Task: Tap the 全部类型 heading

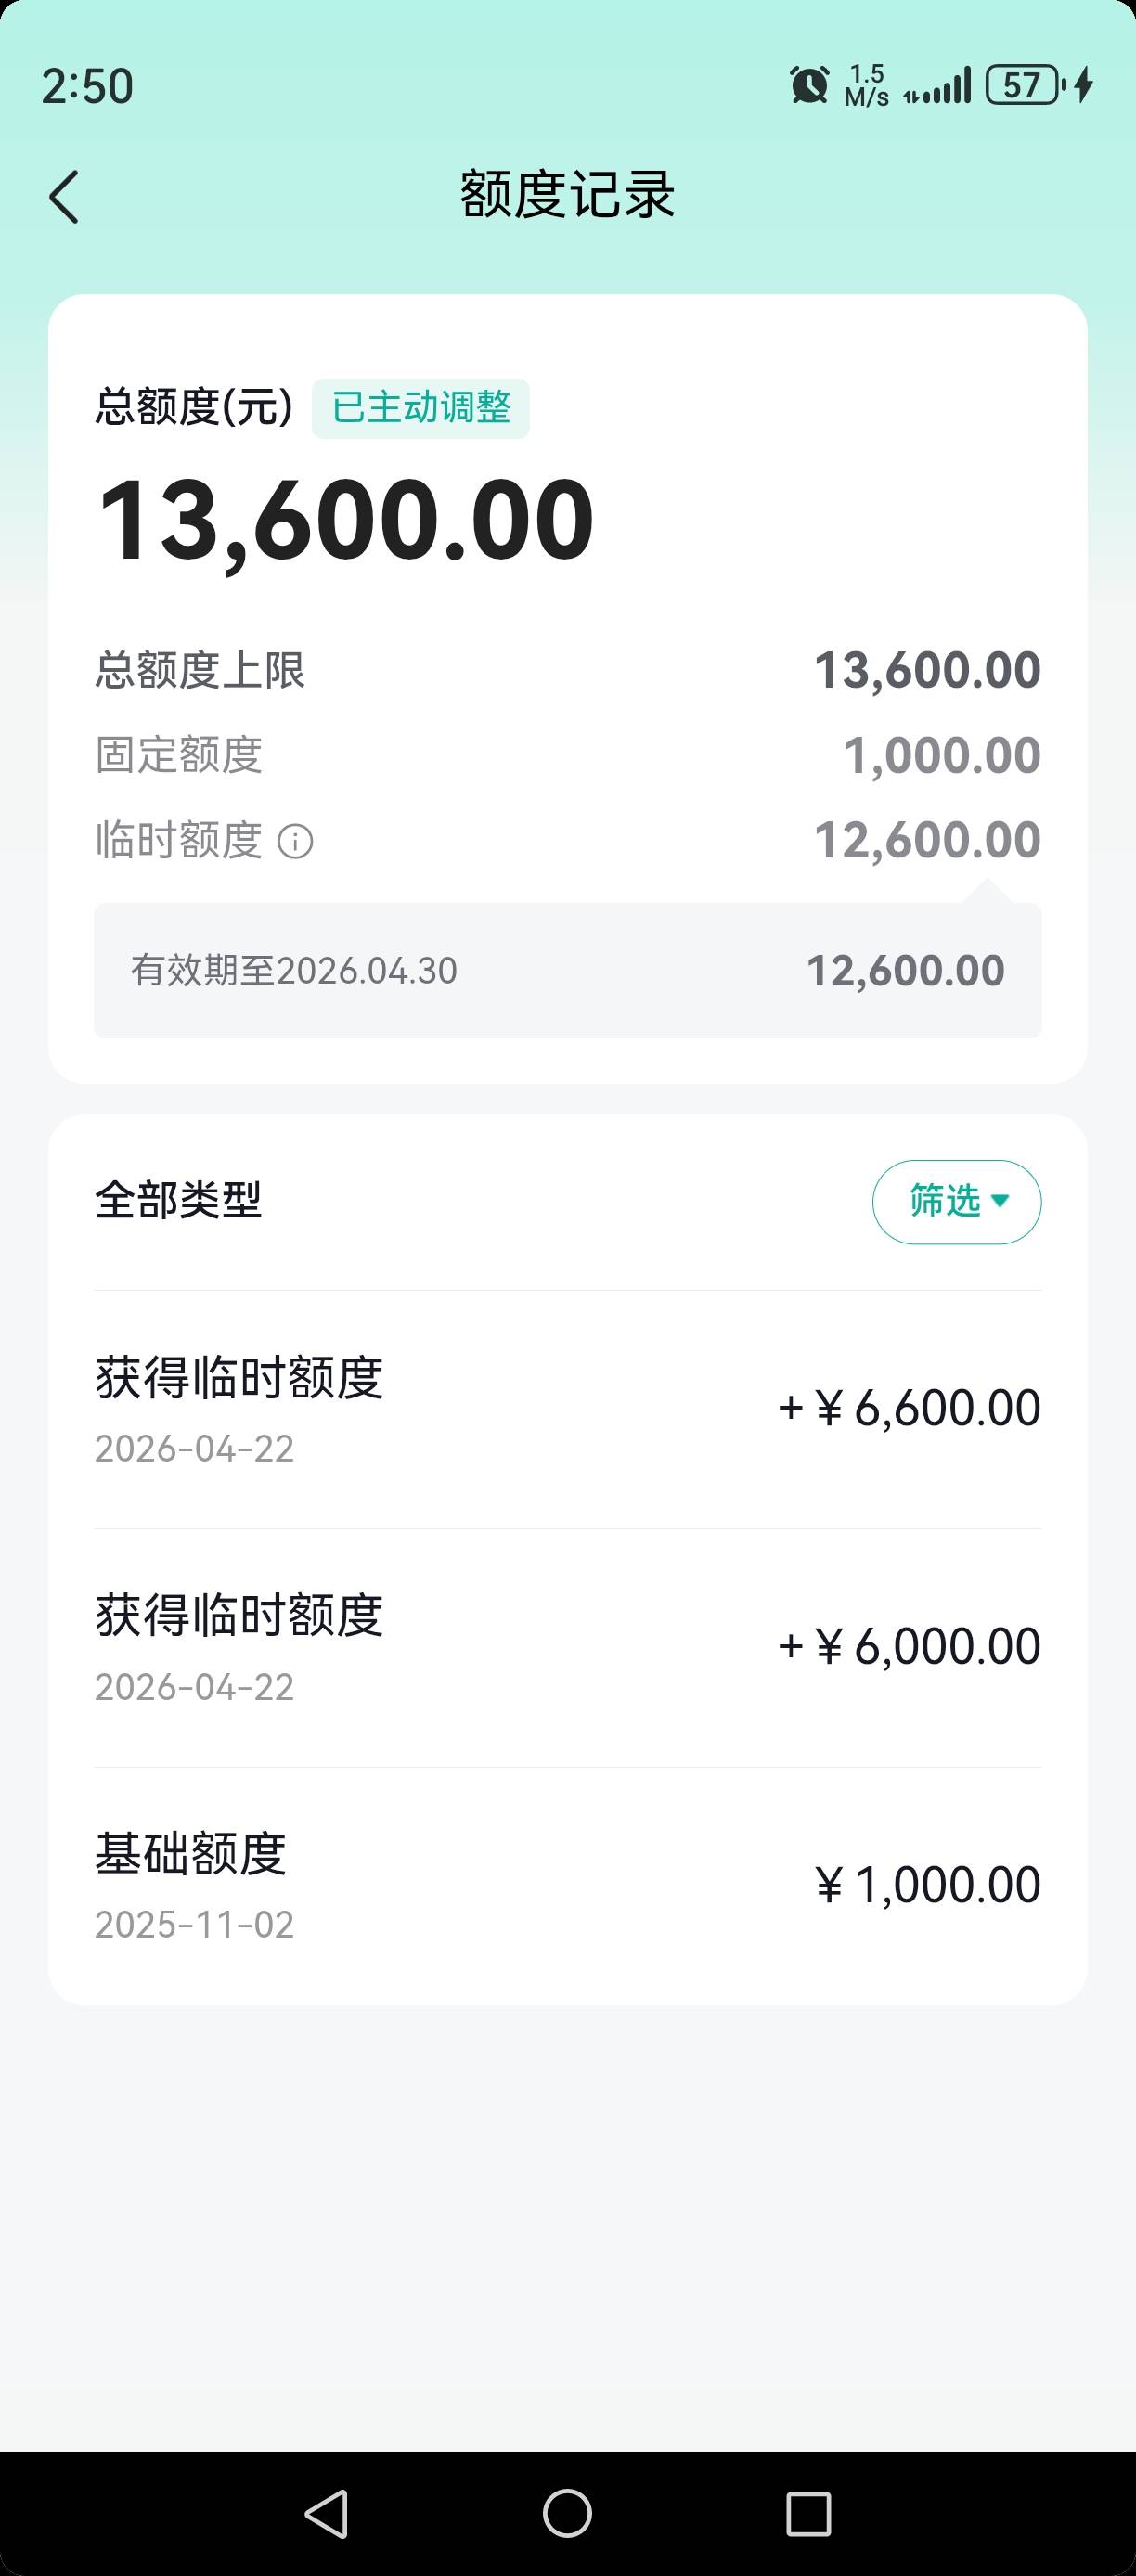Action: 179,1200
